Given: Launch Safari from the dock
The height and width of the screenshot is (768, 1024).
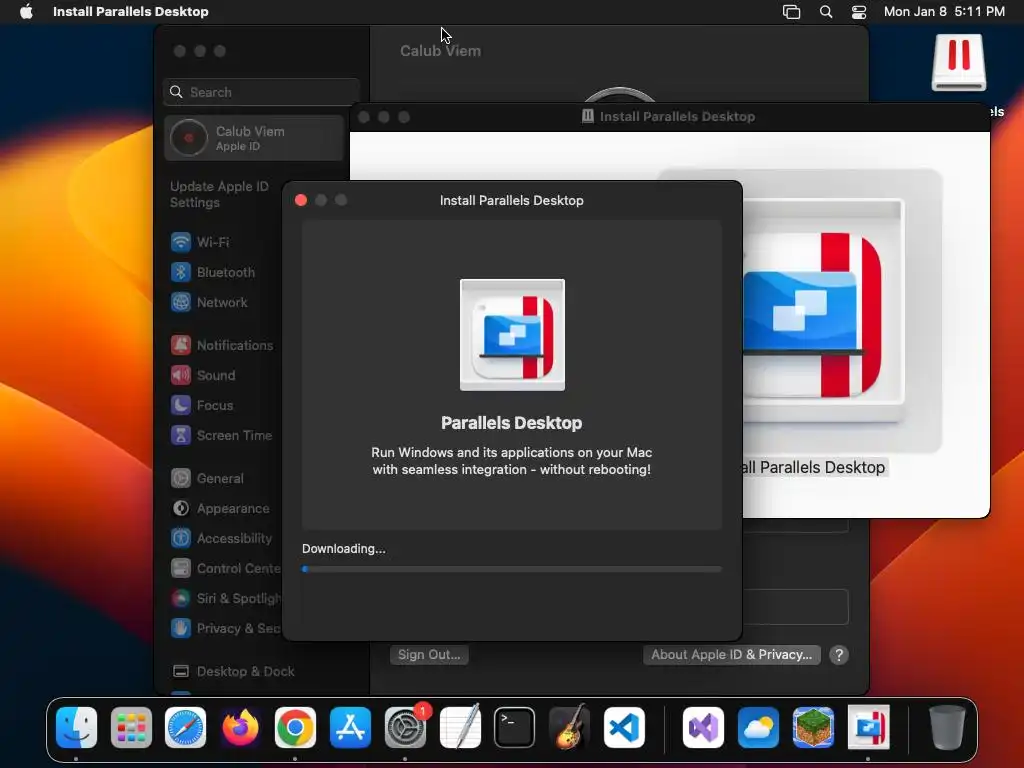Looking at the screenshot, I should [185, 727].
